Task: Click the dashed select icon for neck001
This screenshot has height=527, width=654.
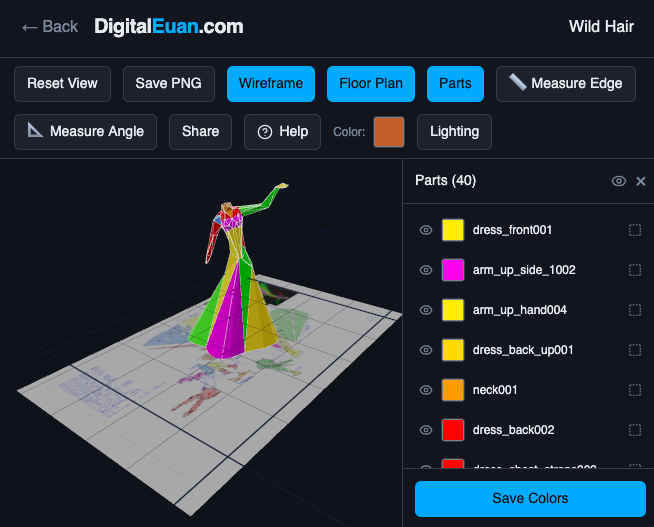Action: click(635, 390)
